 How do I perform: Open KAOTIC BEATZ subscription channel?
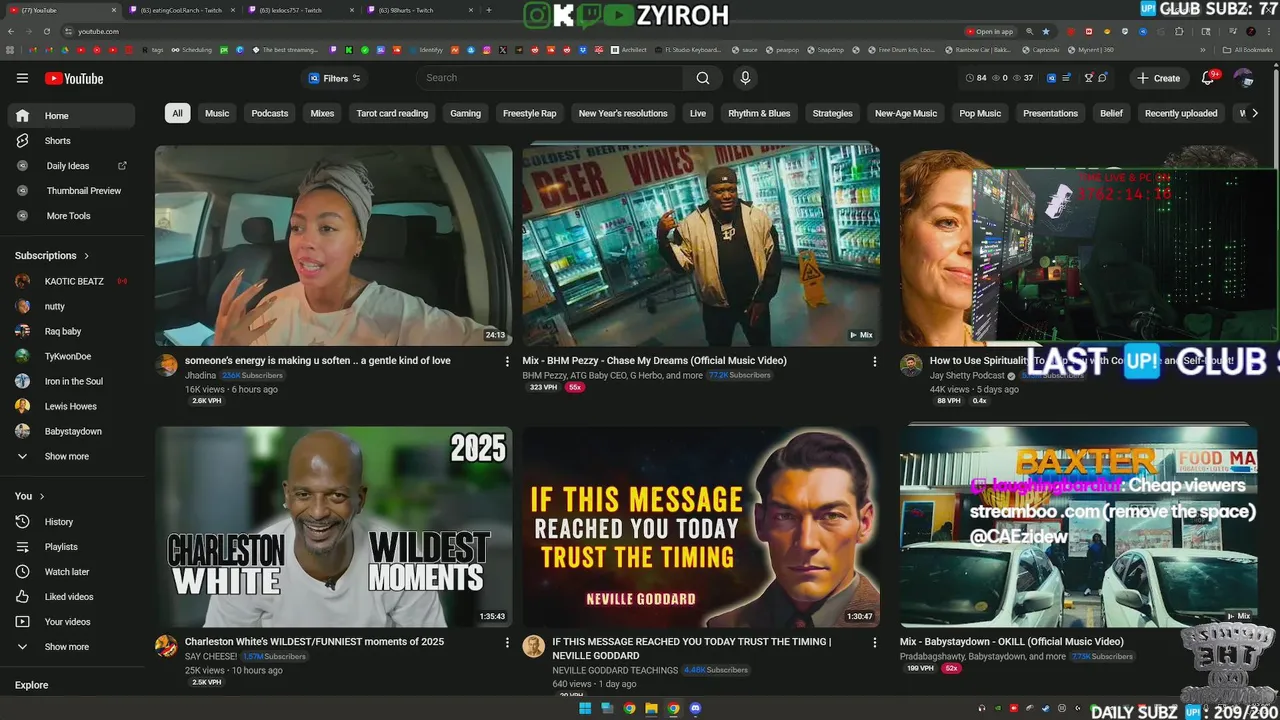pyautogui.click(x=72, y=281)
